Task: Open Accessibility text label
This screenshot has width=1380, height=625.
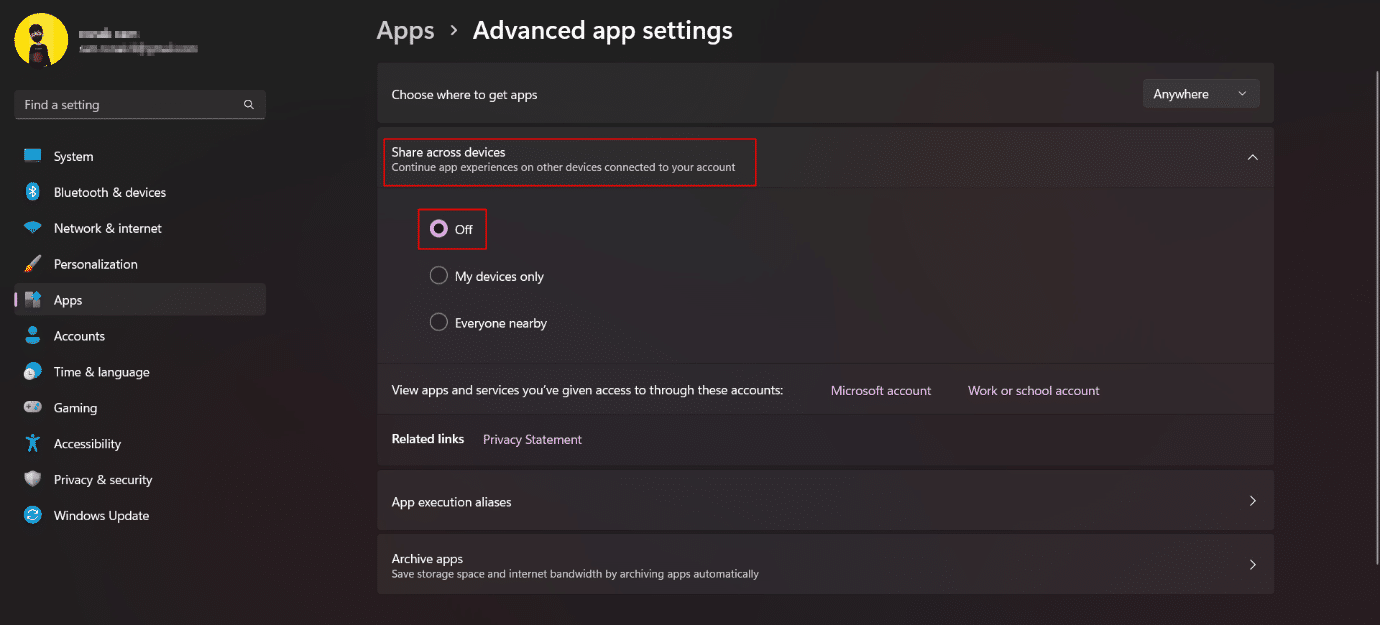Action: (87, 444)
